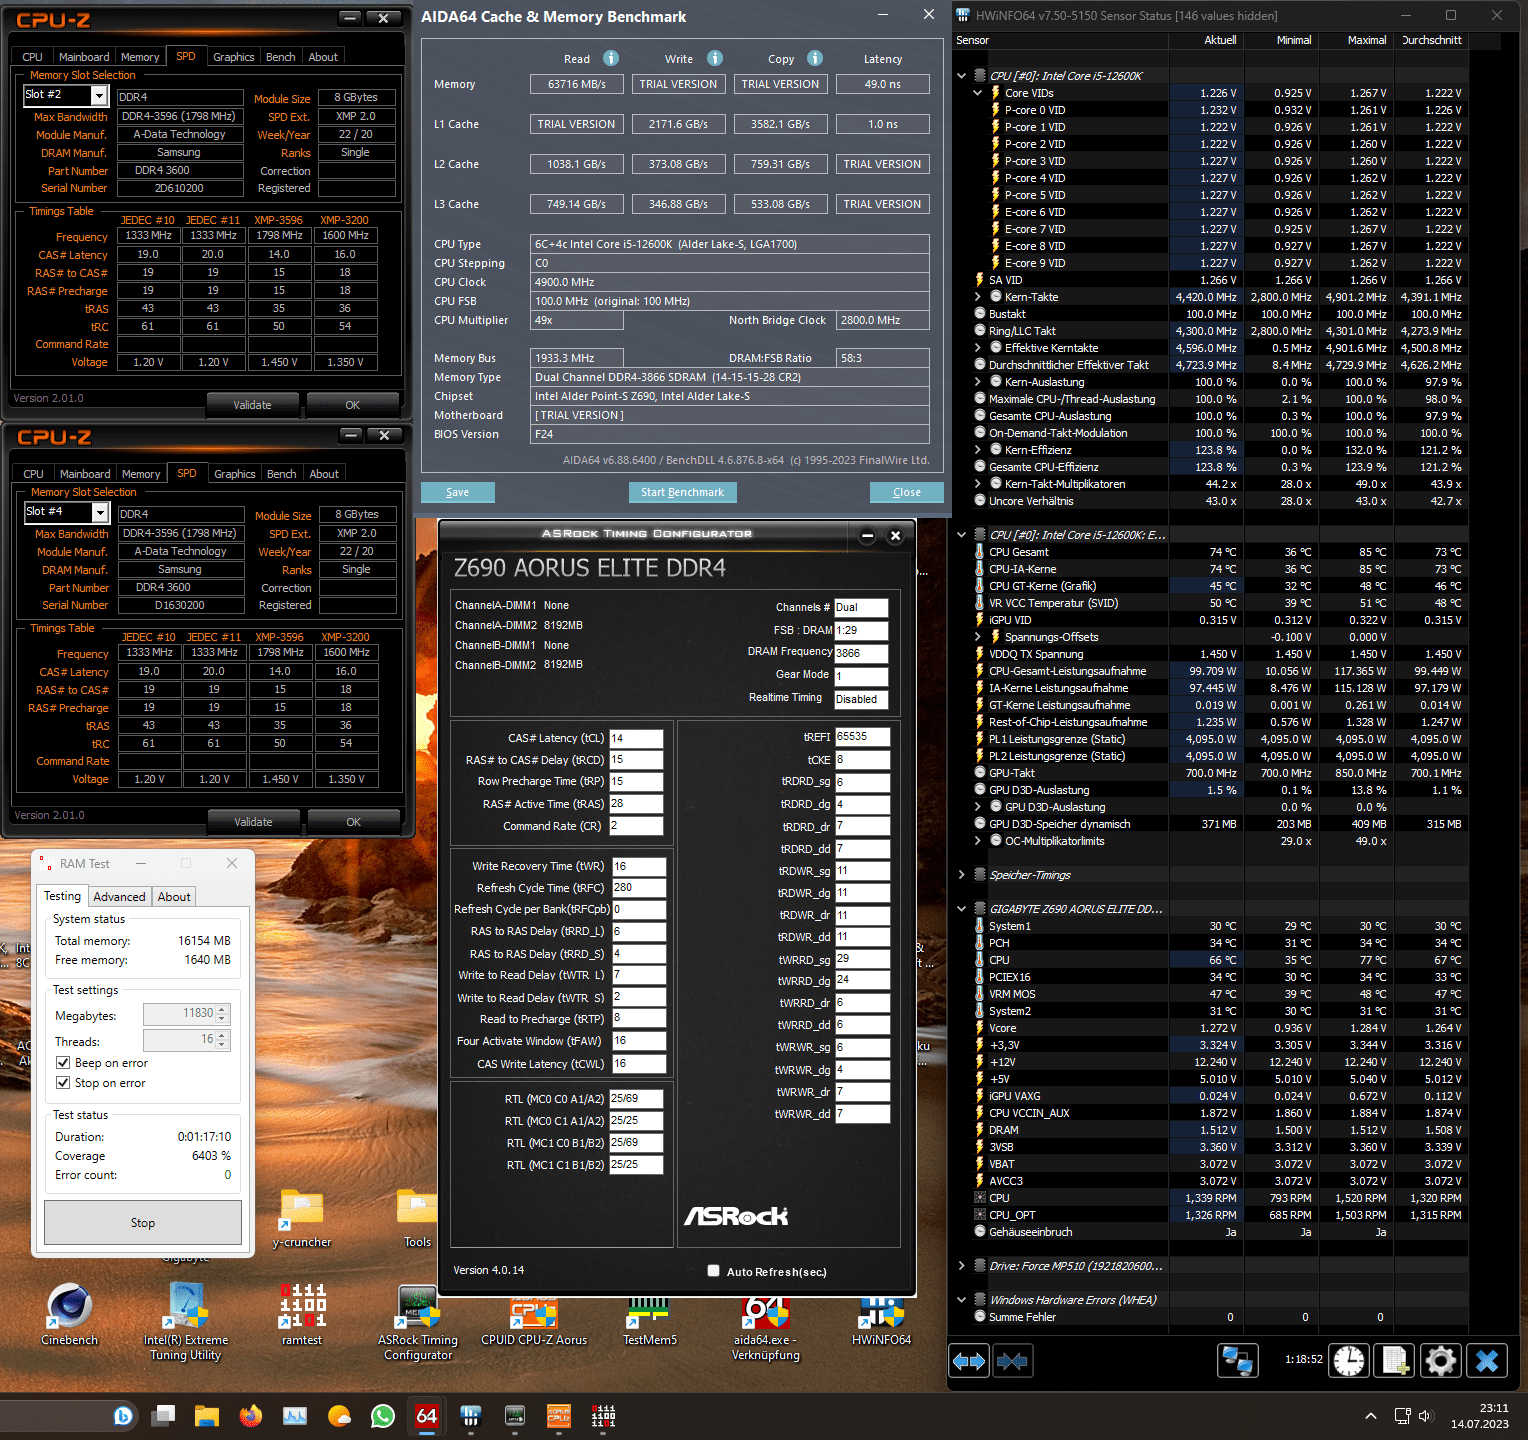Open File Explorer from the taskbar
Image resolution: width=1528 pixels, height=1440 pixels.
point(207,1416)
